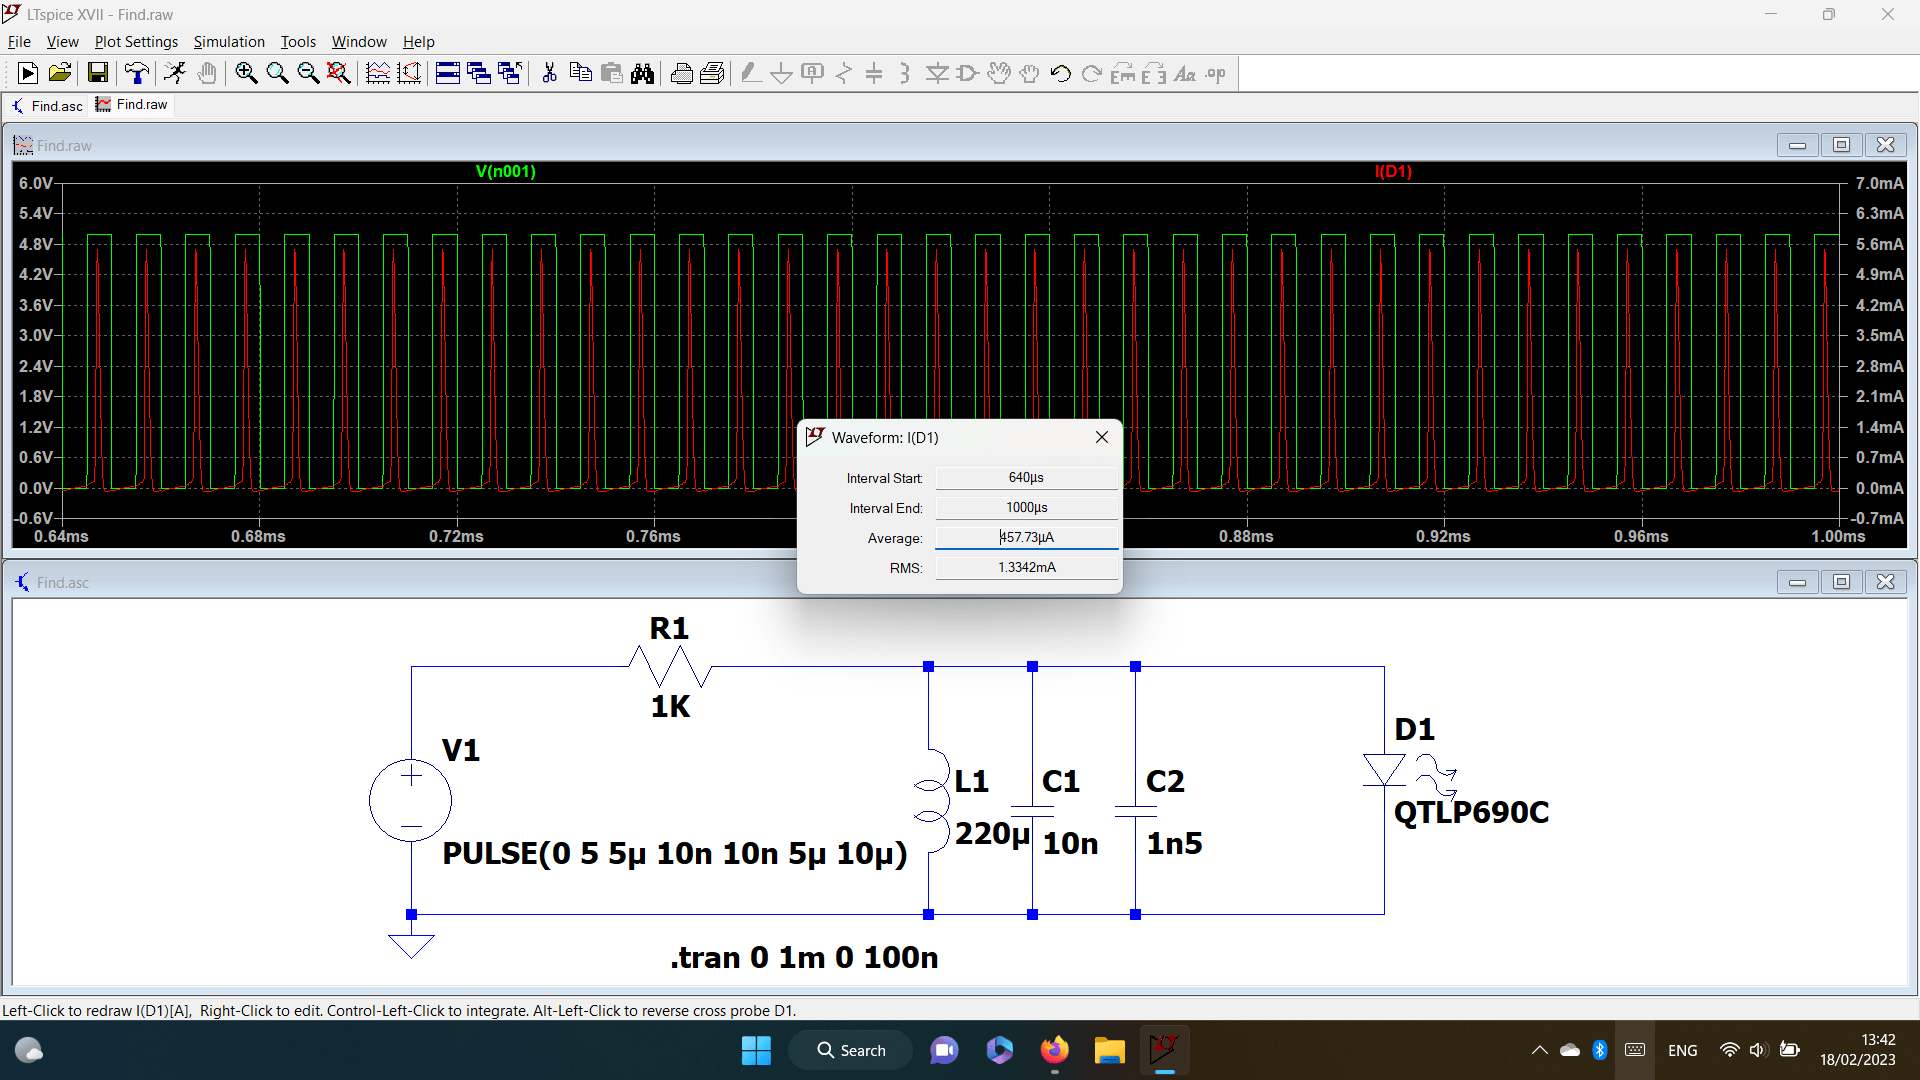Open the File menu
This screenshot has height=1080, width=1920.
tap(19, 41)
